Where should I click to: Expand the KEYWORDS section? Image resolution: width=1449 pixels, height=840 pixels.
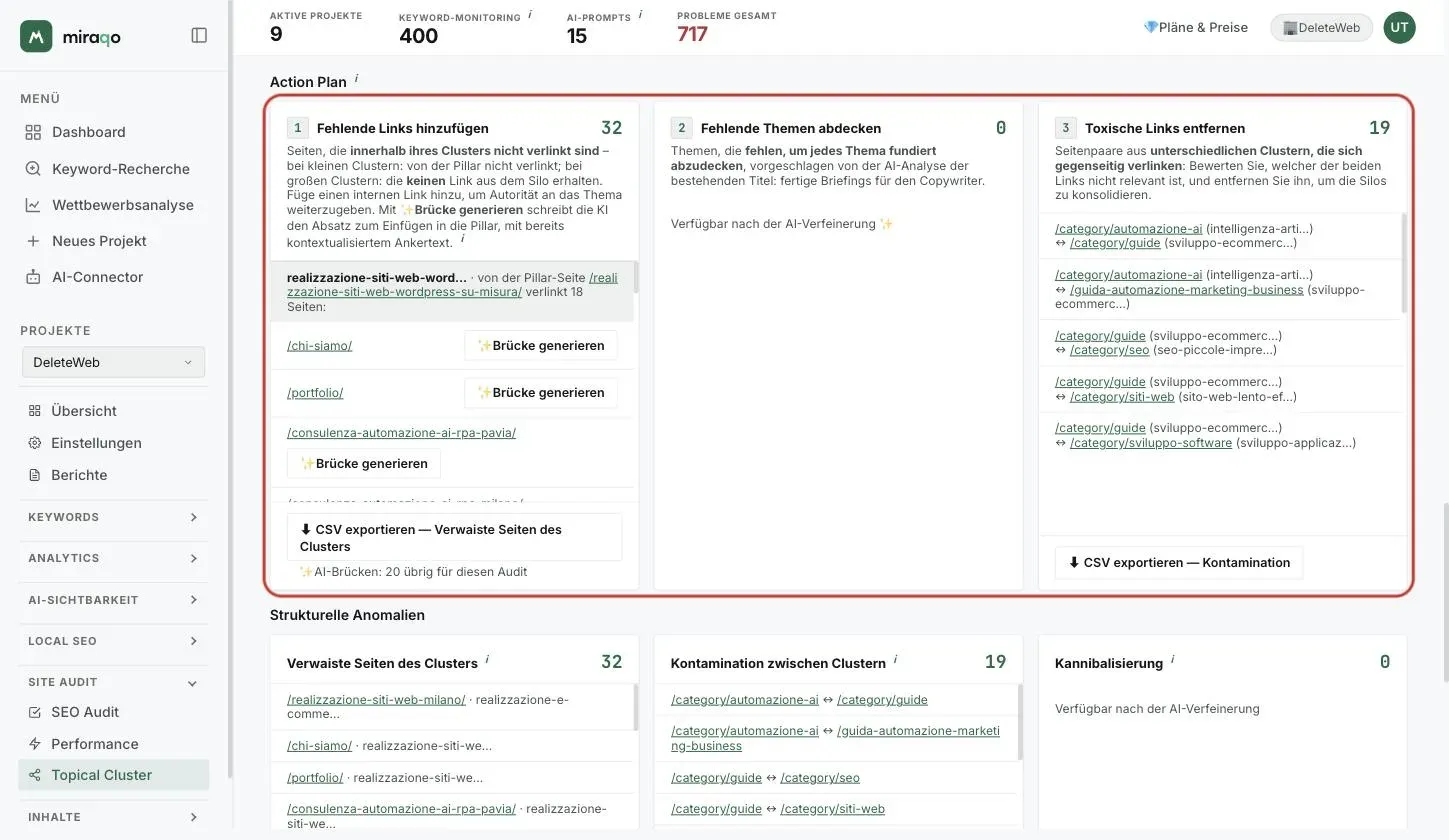click(x=114, y=517)
